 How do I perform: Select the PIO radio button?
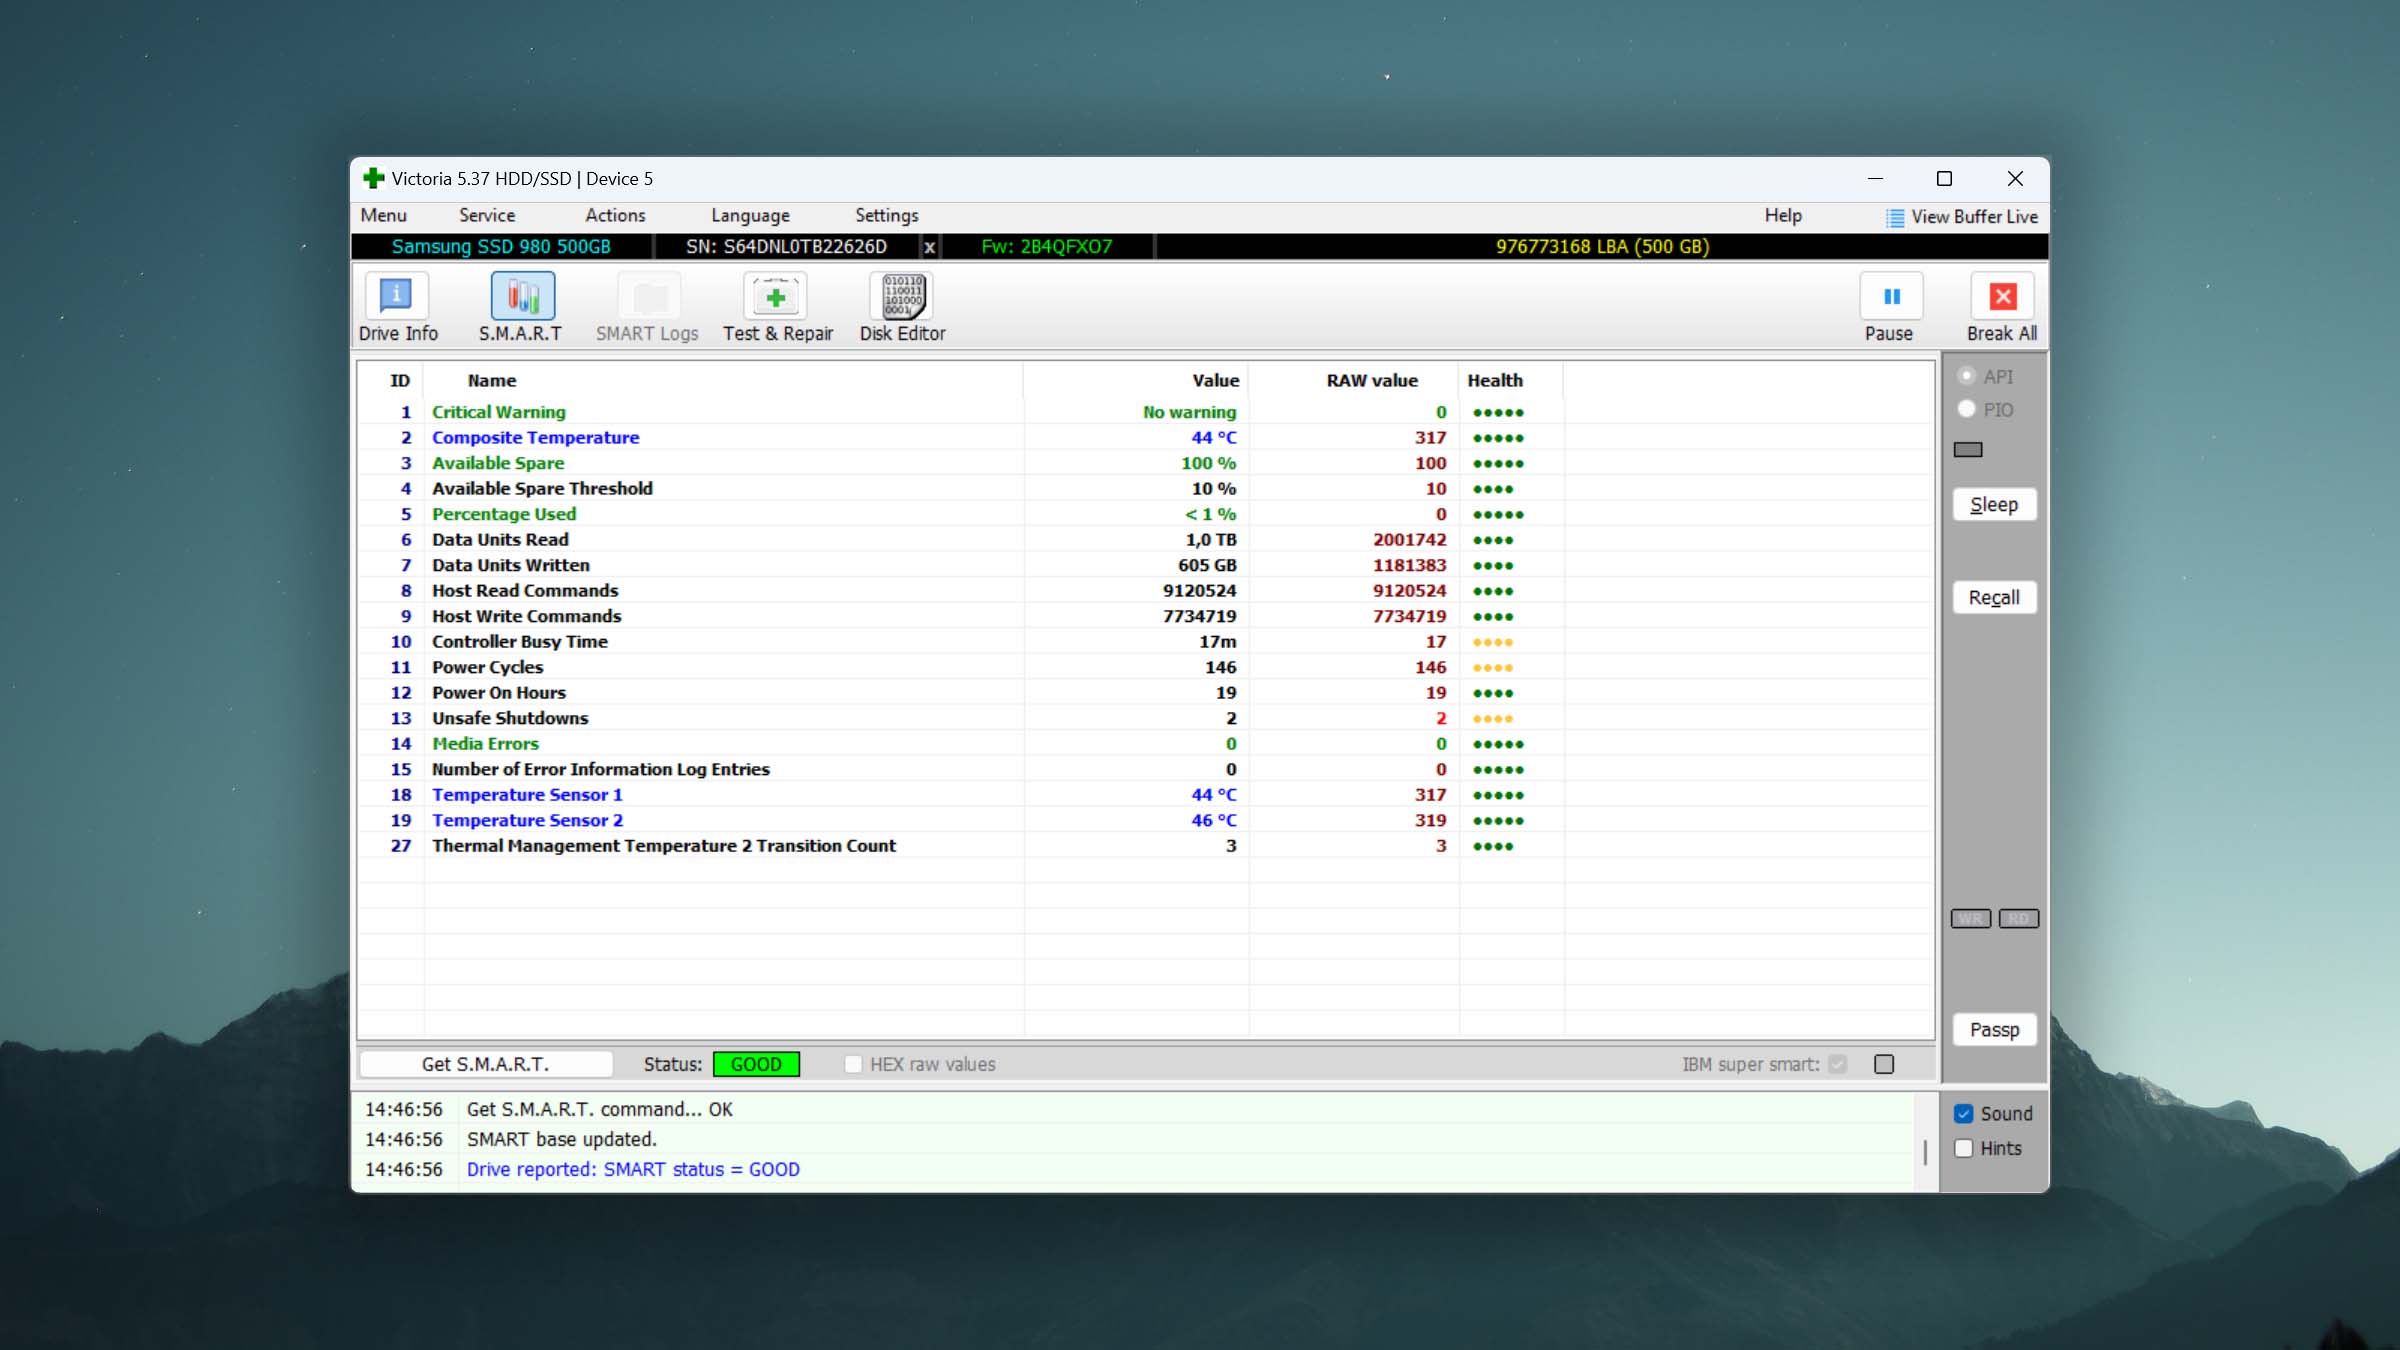point(1967,410)
